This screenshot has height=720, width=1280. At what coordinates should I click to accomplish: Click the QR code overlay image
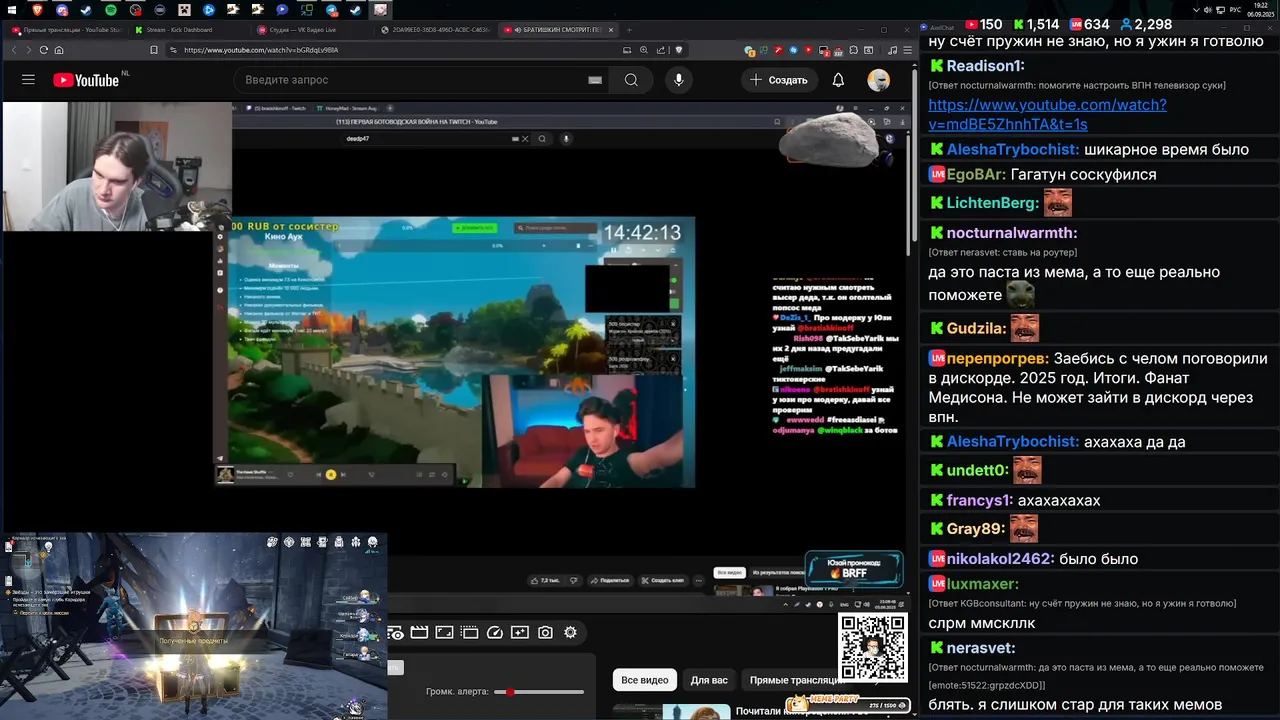point(872,649)
